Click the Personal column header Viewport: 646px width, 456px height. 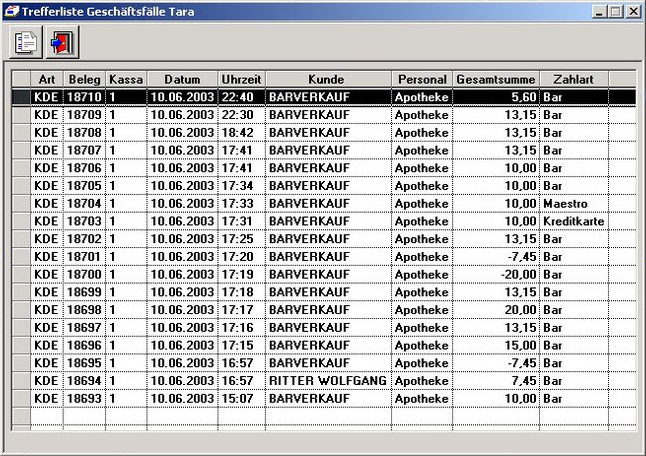[421, 79]
